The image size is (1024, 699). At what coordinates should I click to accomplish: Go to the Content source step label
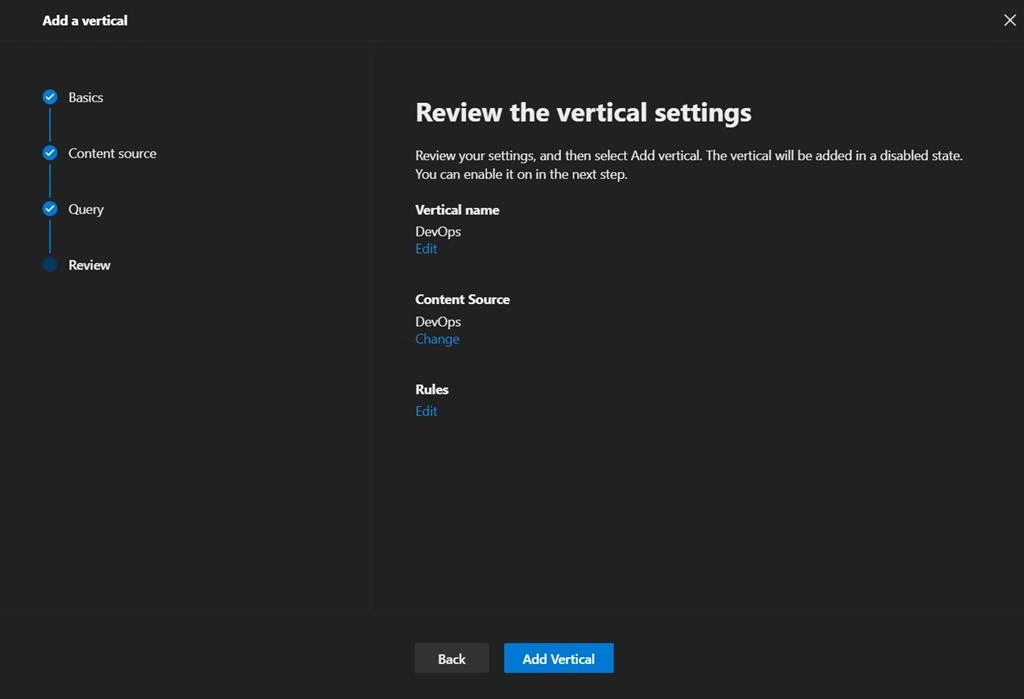[112, 154]
